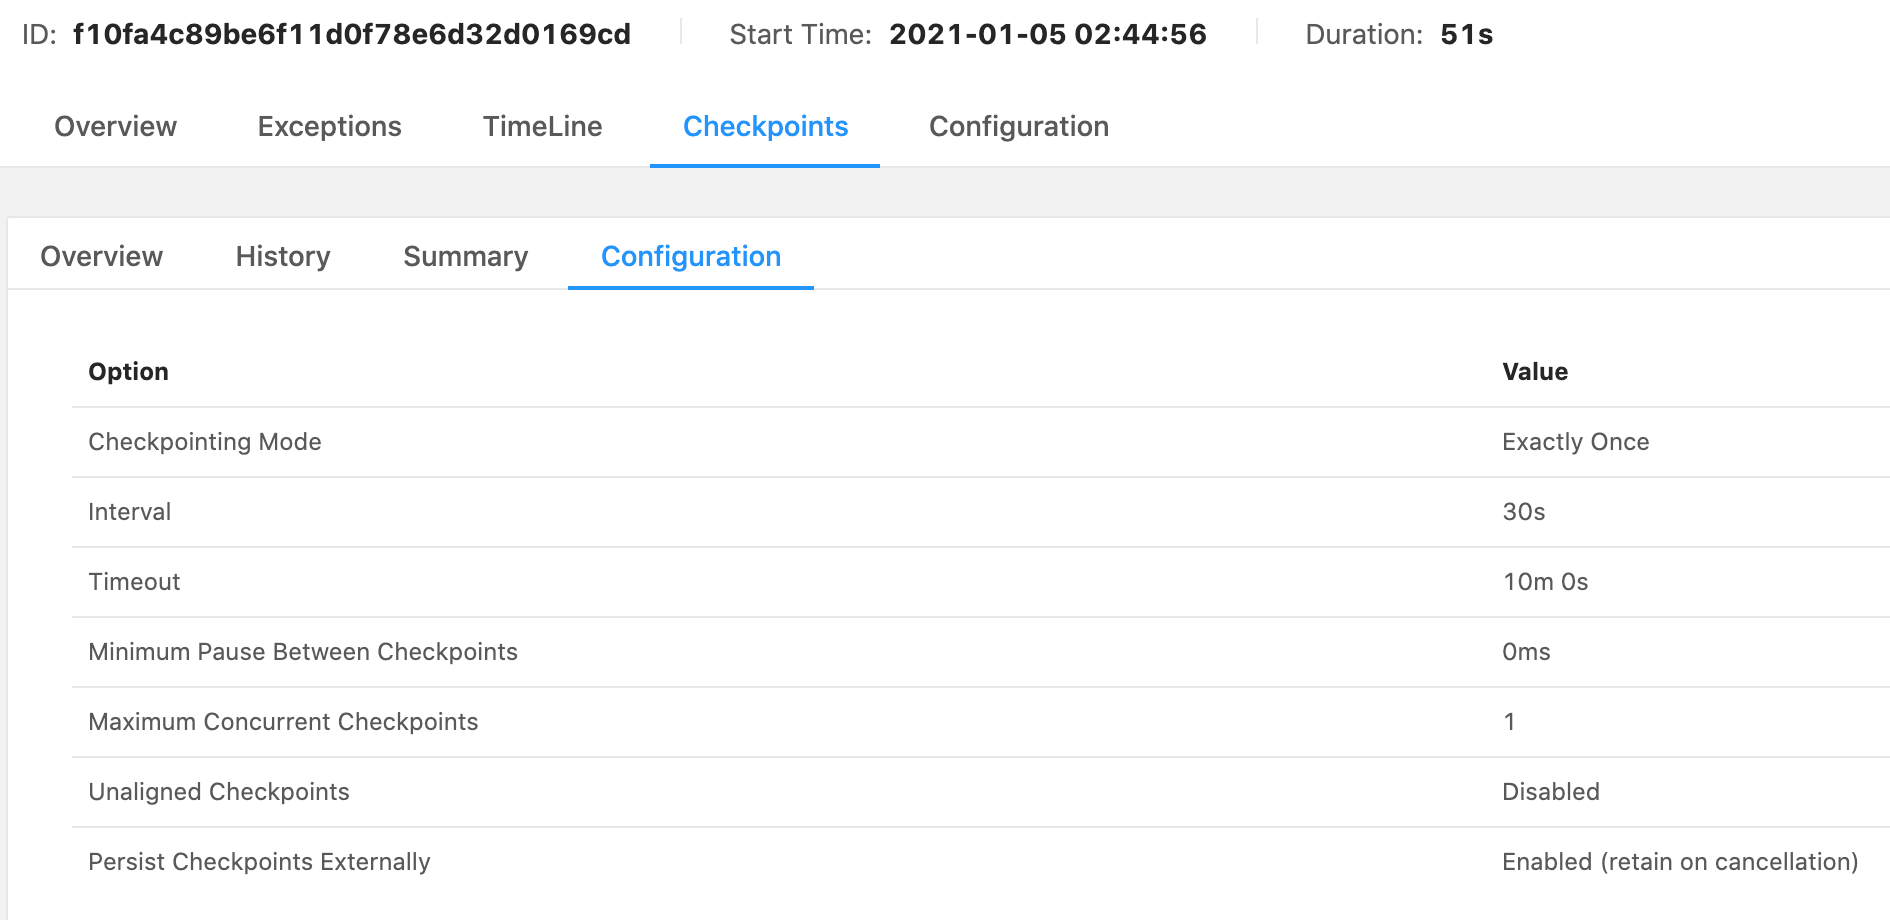Switch to the TimeLine tab
The width and height of the screenshot is (1890, 920).
tap(542, 127)
